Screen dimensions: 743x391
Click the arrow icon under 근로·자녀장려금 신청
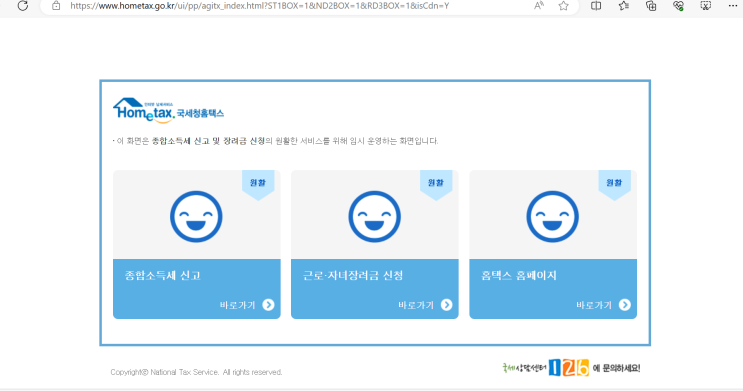click(446, 305)
